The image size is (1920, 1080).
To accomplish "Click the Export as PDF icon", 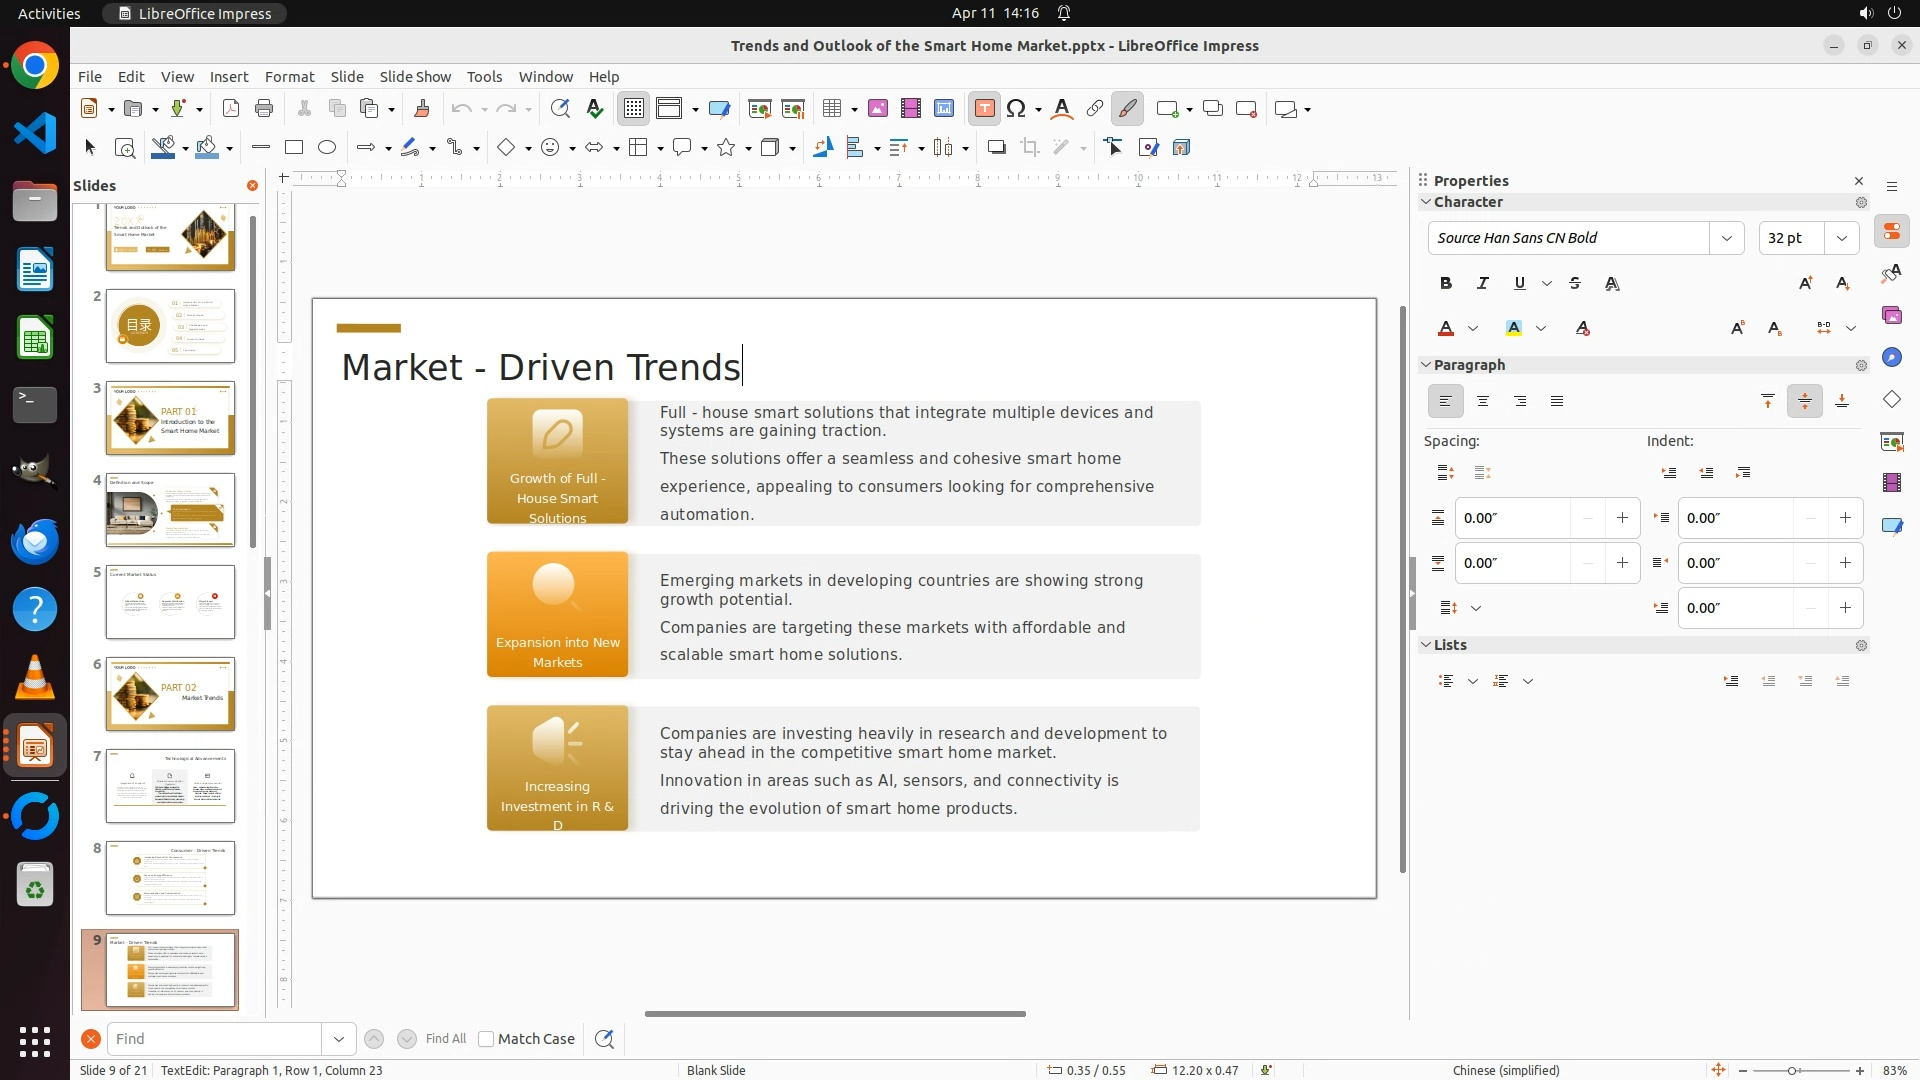I will [231, 109].
